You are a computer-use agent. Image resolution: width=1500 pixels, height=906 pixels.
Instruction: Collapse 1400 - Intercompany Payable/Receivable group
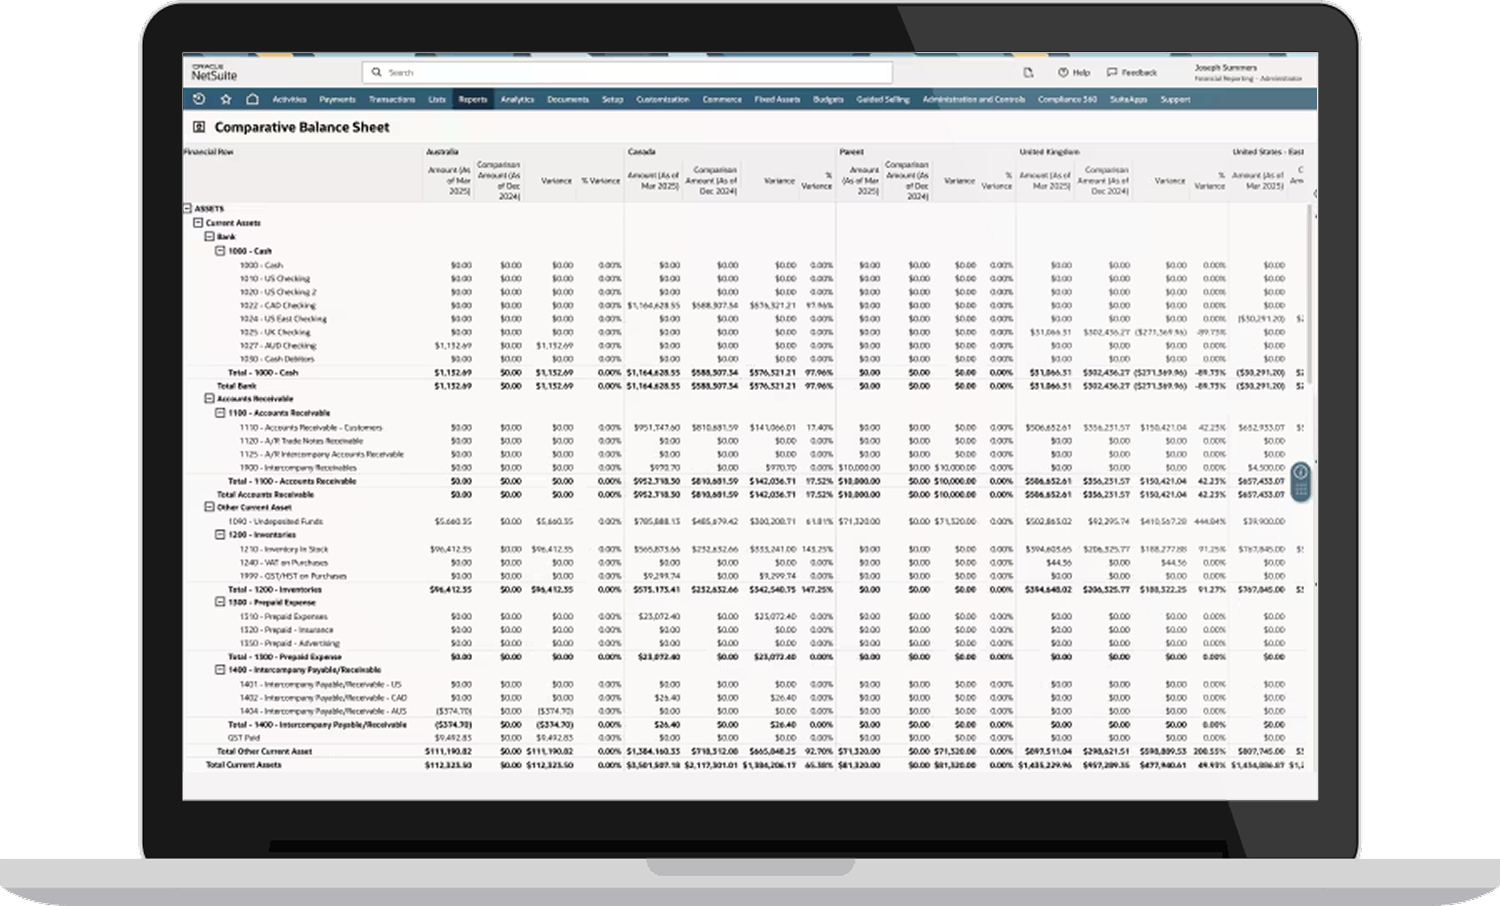click(x=220, y=670)
